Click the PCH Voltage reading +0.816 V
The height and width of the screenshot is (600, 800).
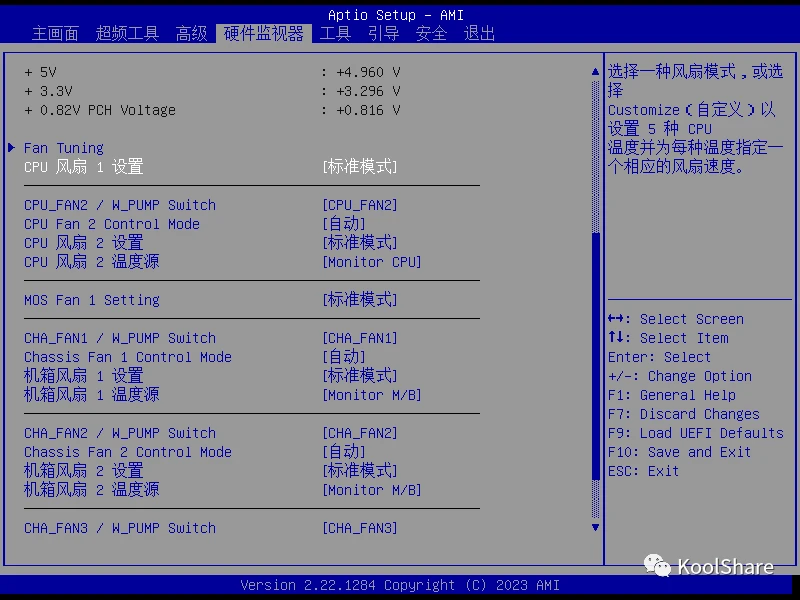[368, 110]
